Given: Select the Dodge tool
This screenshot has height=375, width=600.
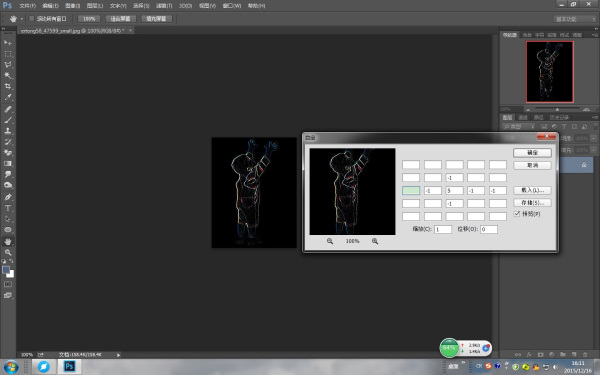Looking at the screenshot, I should (x=8, y=185).
